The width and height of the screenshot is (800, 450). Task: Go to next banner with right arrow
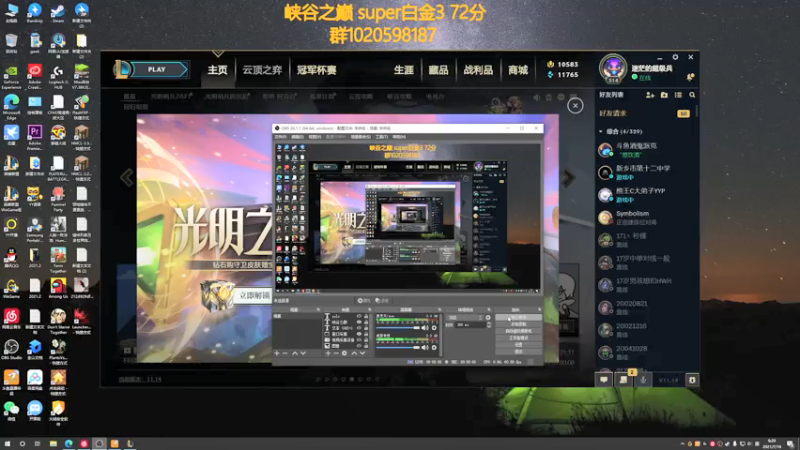click(x=568, y=178)
